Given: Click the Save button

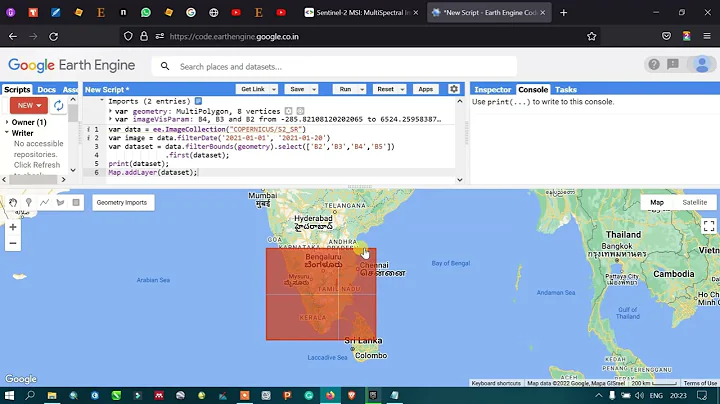Looking at the screenshot, I should coord(297,89).
